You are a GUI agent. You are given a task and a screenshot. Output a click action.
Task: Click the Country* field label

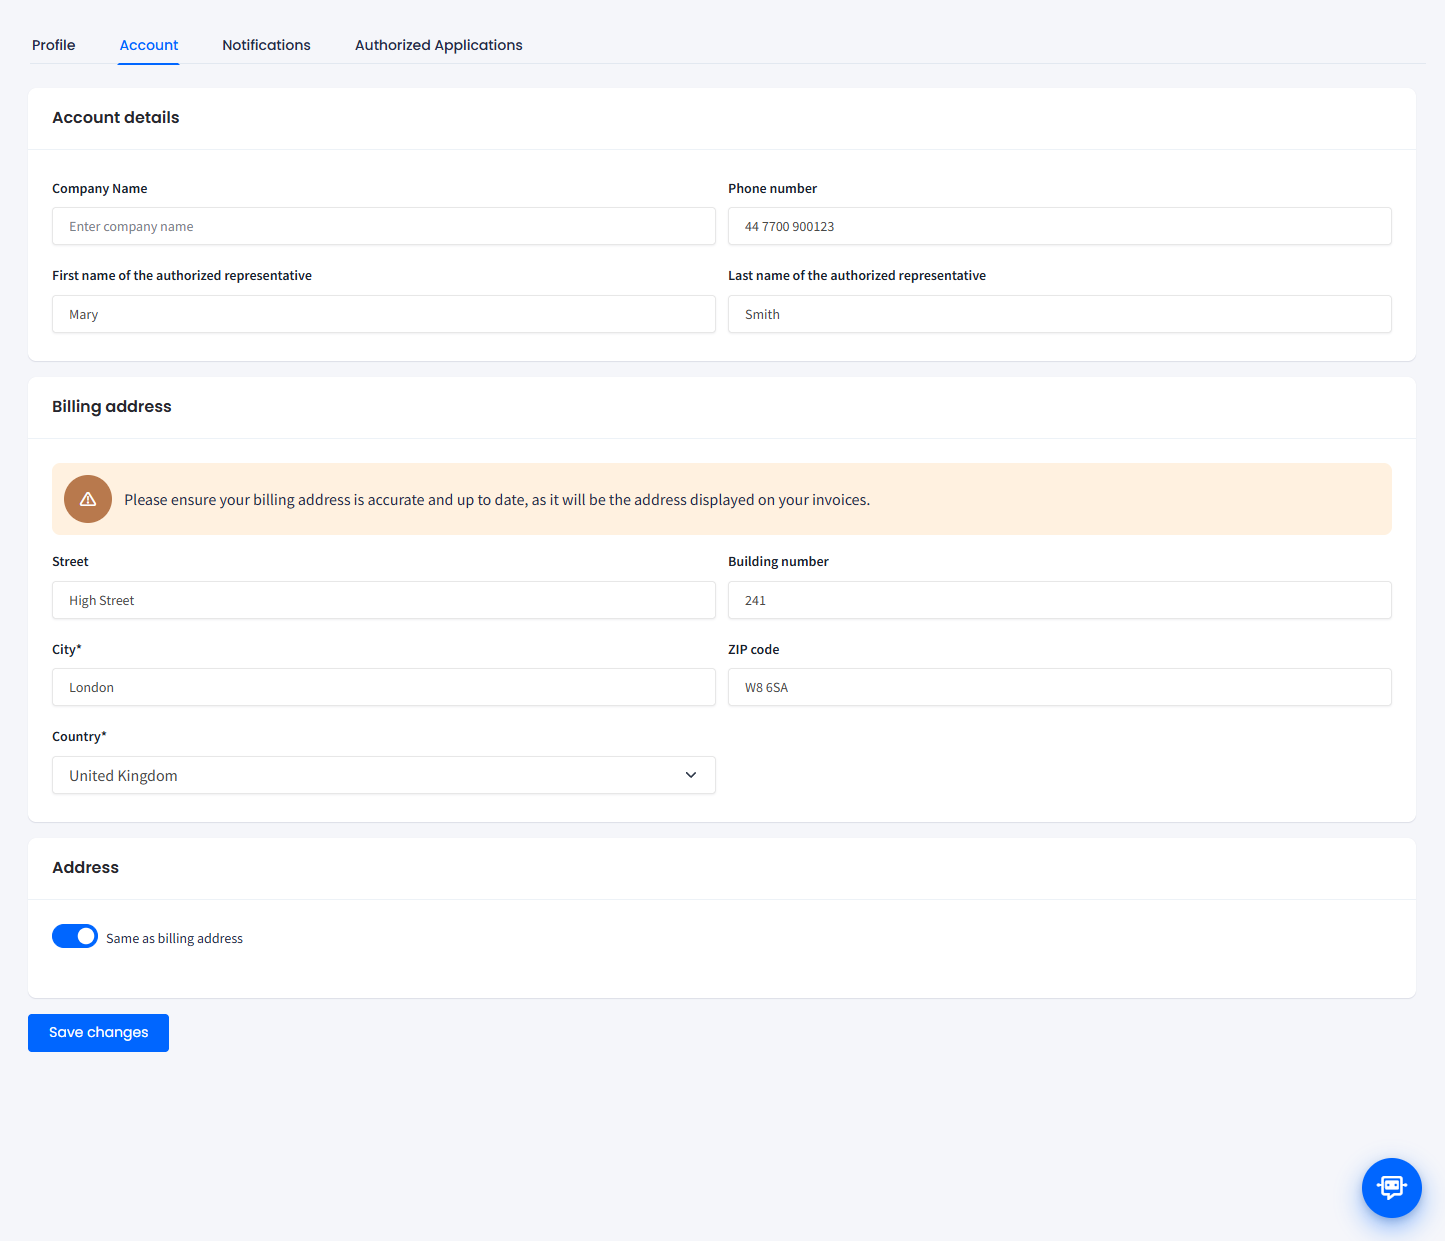79,736
